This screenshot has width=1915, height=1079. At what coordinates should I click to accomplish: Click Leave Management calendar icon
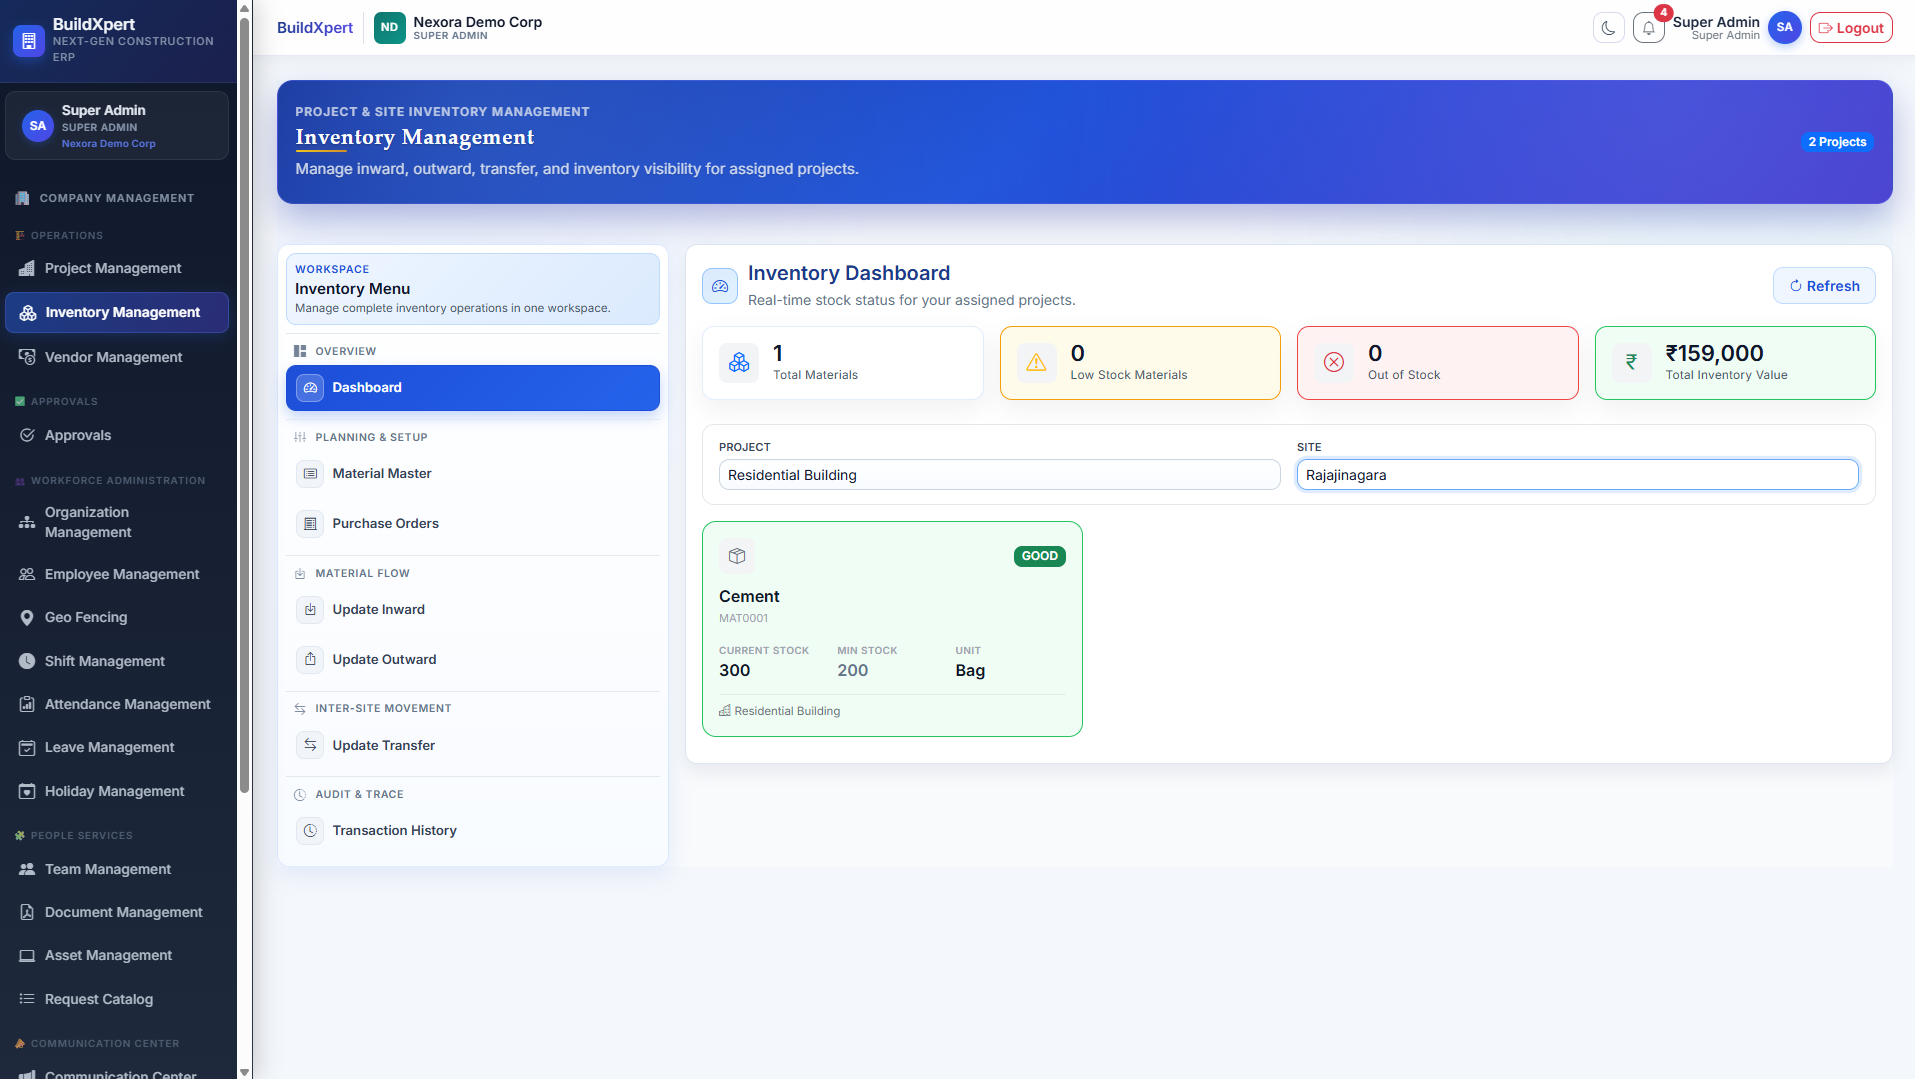tap(27, 747)
